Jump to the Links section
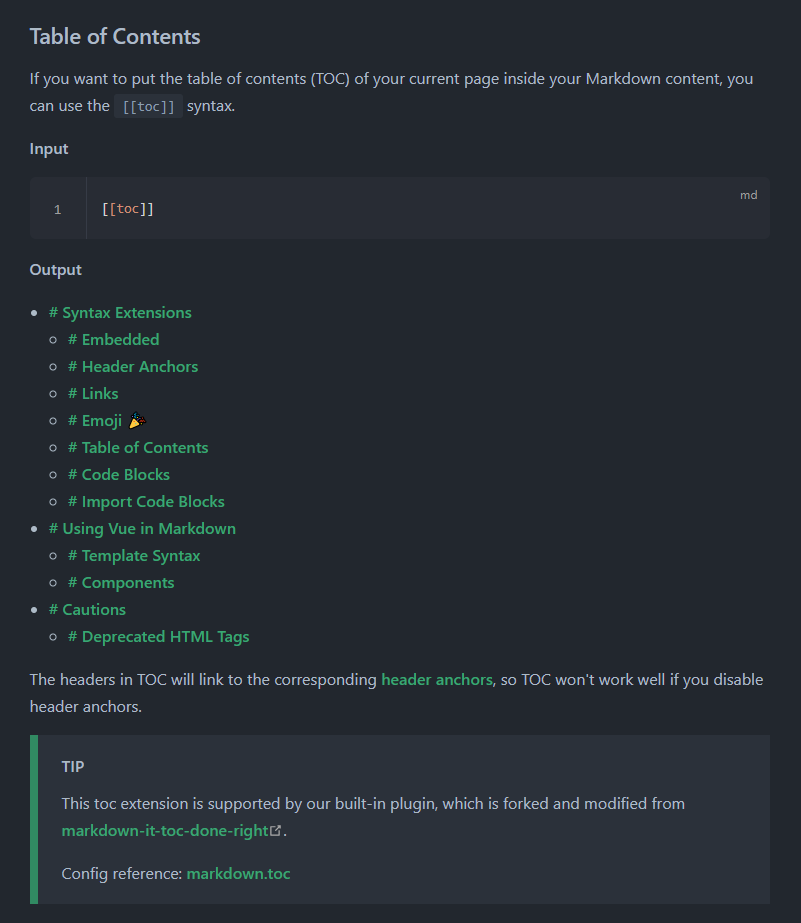The width and height of the screenshot is (801, 923). coord(93,394)
